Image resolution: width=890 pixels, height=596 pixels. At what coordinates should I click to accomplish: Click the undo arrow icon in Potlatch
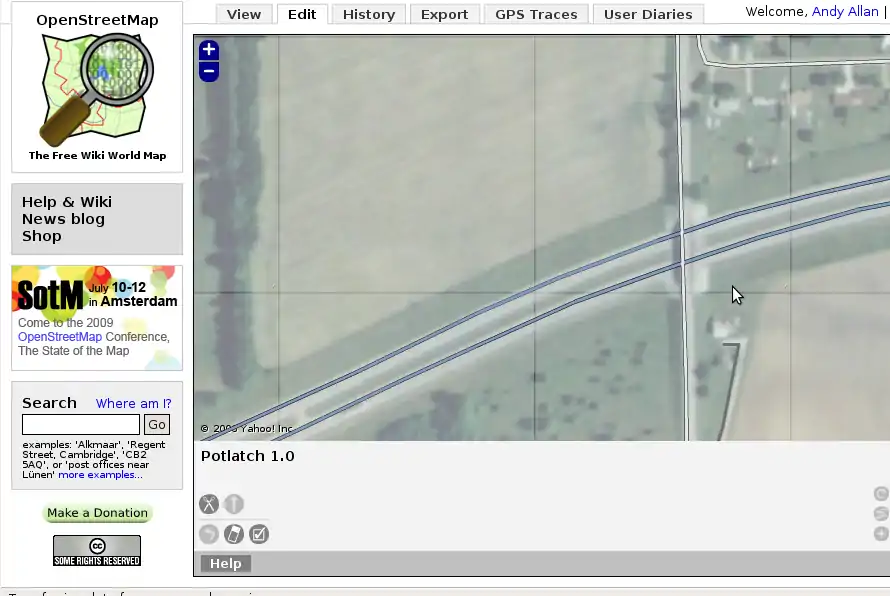pos(208,534)
